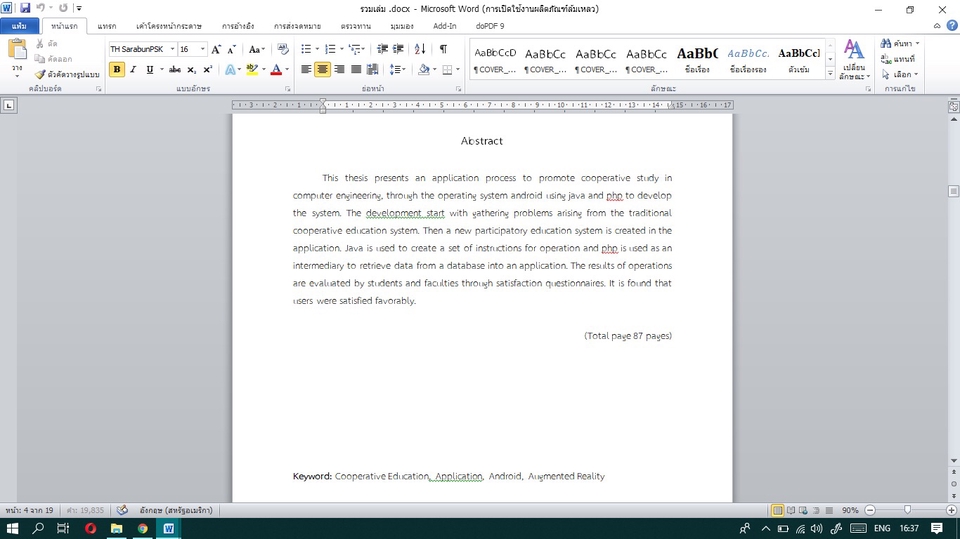Open Font size dropdown showing 16

click(x=203, y=49)
